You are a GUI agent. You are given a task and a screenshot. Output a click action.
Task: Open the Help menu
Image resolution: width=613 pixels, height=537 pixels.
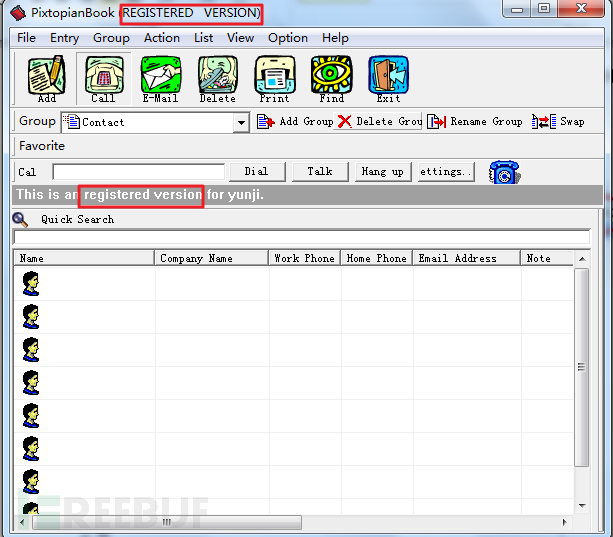(335, 38)
